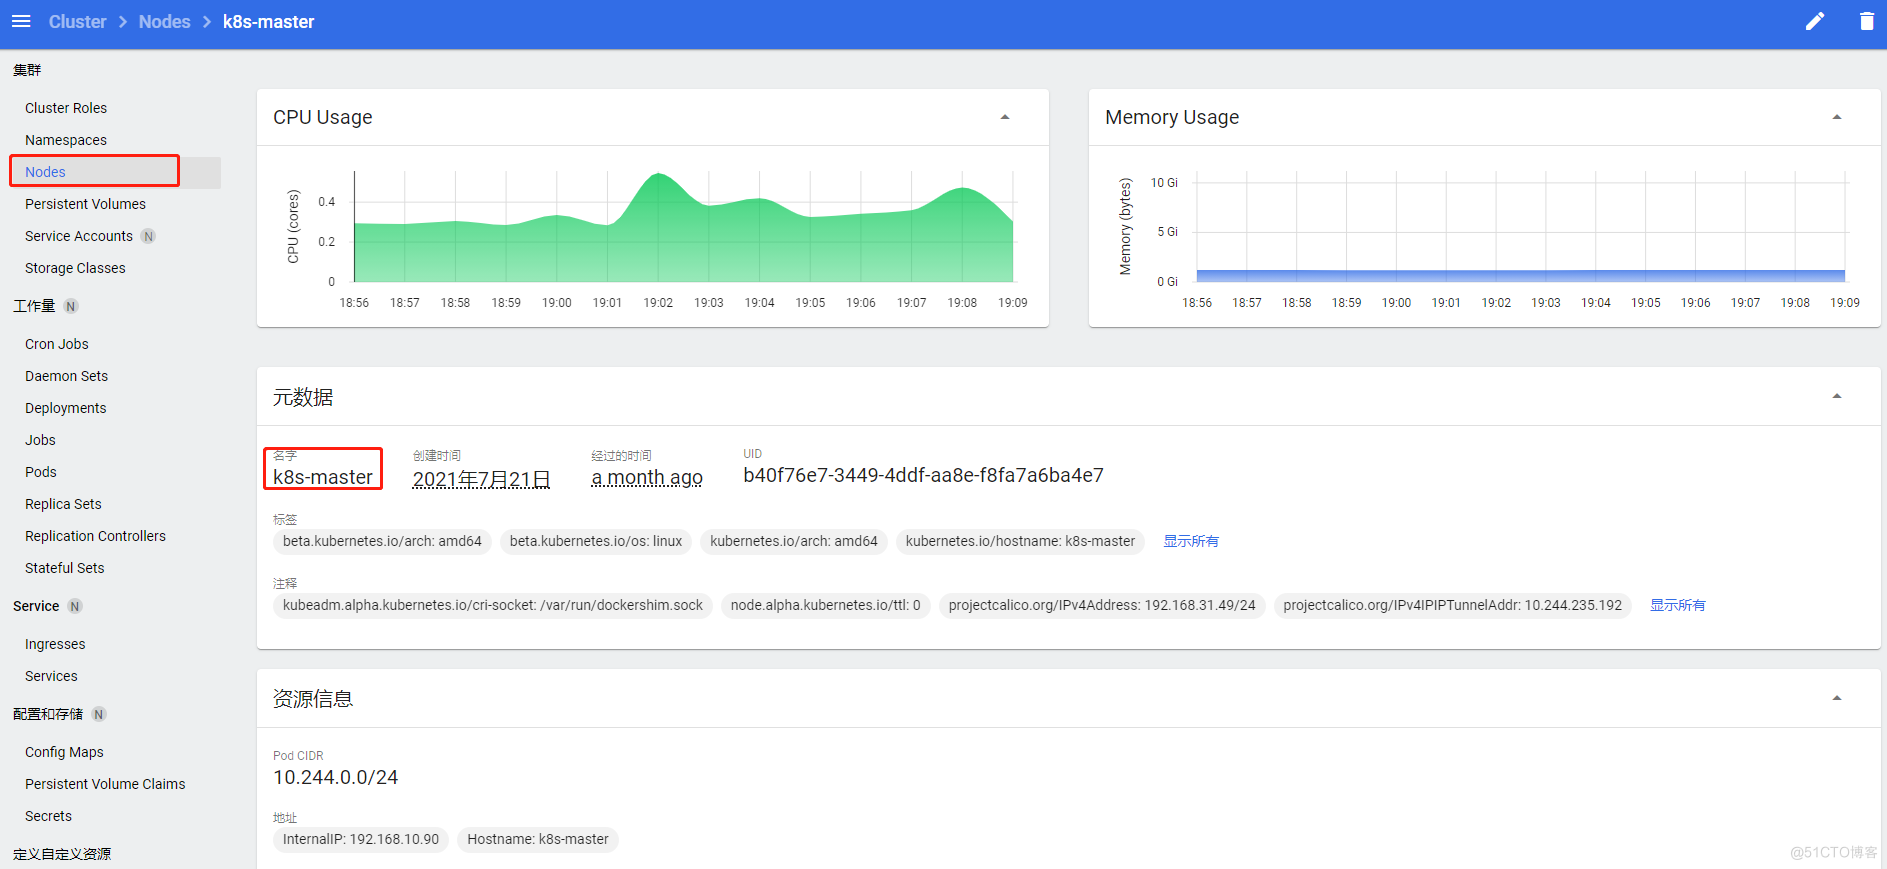Click the Pod CIDR value 10.244.0.0/24
Image resolution: width=1887 pixels, height=869 pixels.
tap(335, 777)
